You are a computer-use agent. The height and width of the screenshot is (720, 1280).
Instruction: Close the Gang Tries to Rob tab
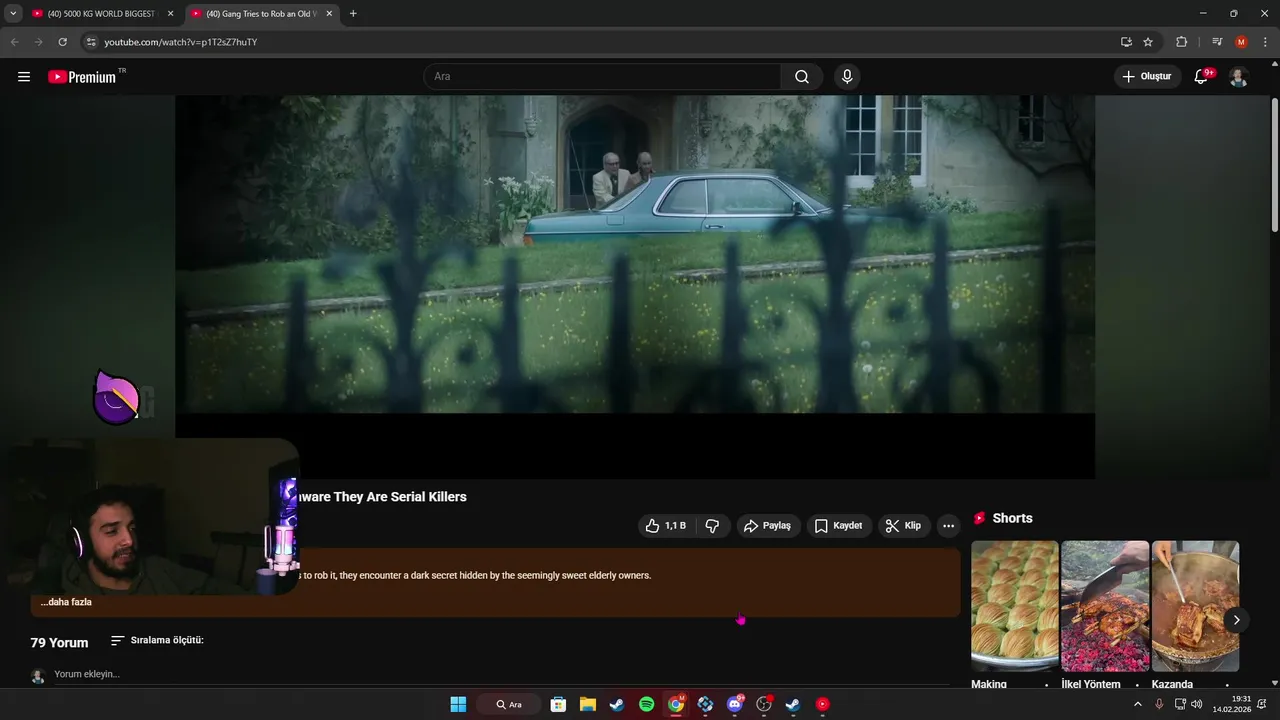click(x=329, y=14)
